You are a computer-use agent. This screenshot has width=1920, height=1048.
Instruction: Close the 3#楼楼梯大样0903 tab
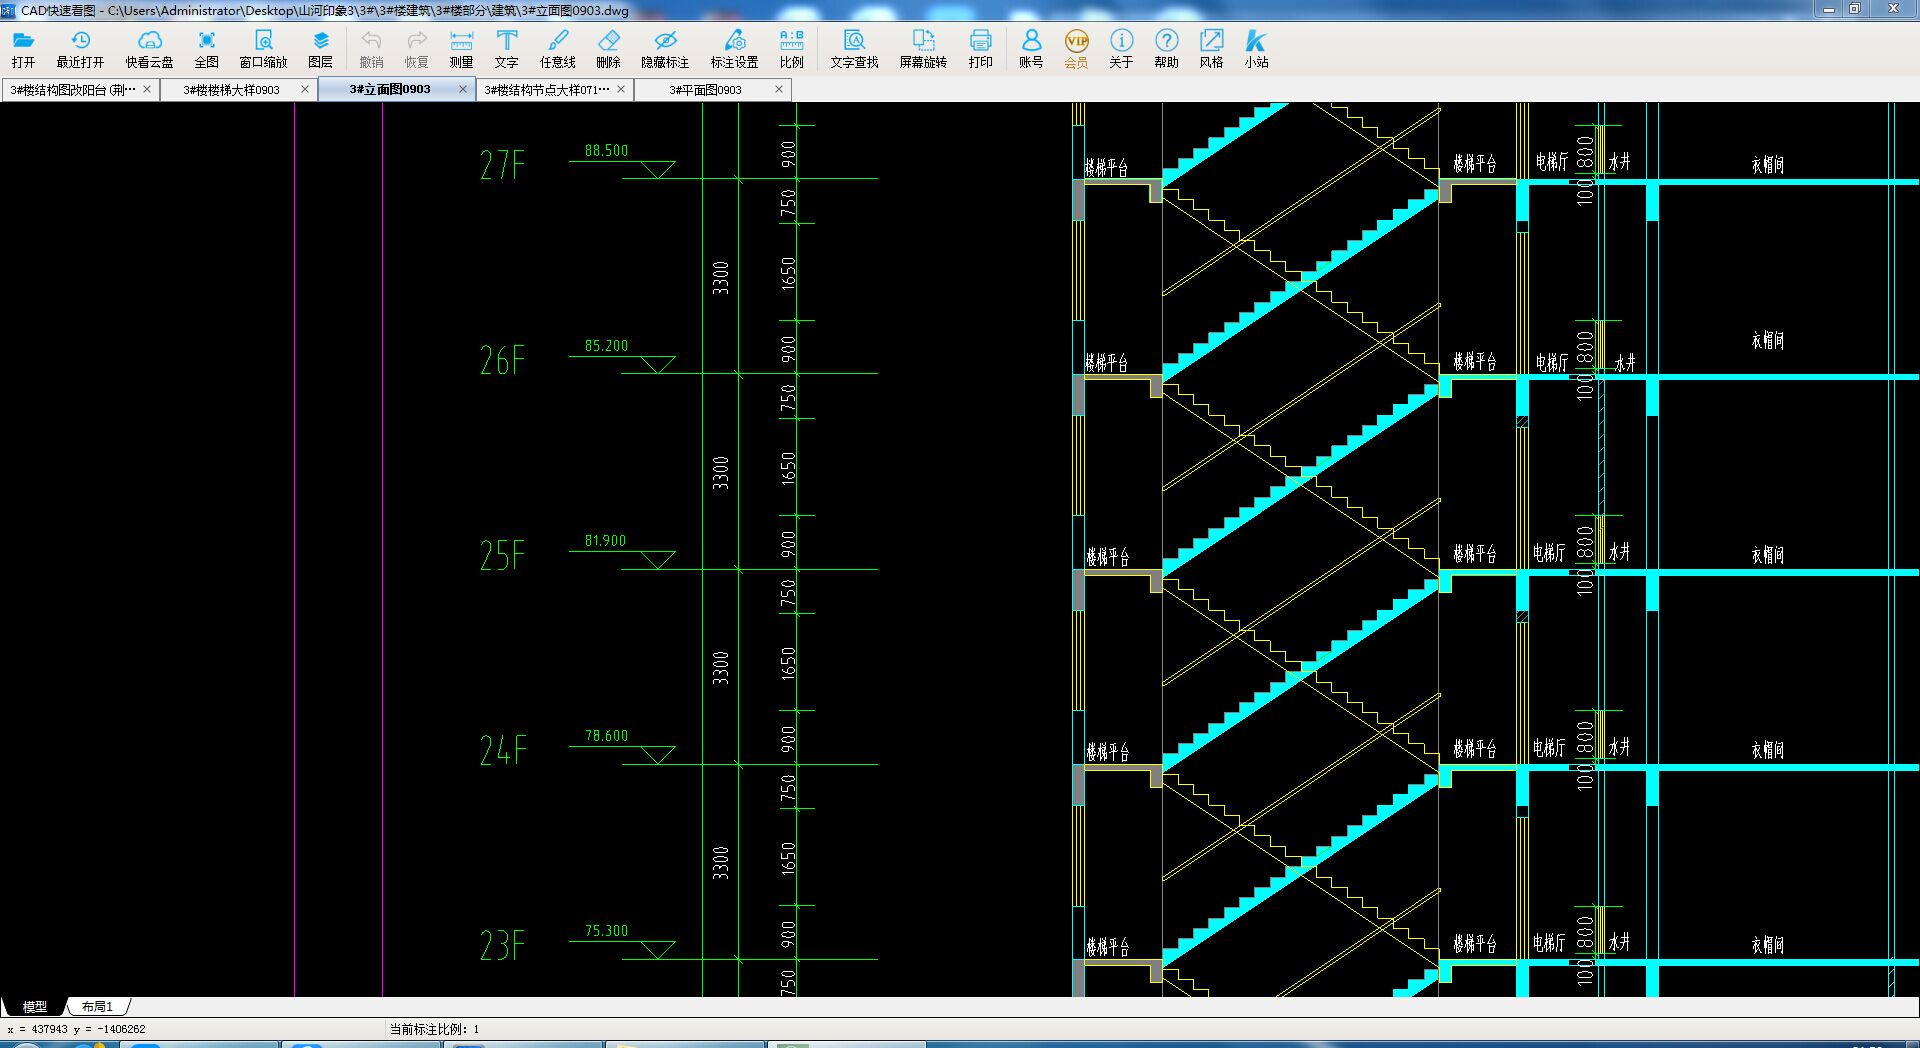coord(305,89)
